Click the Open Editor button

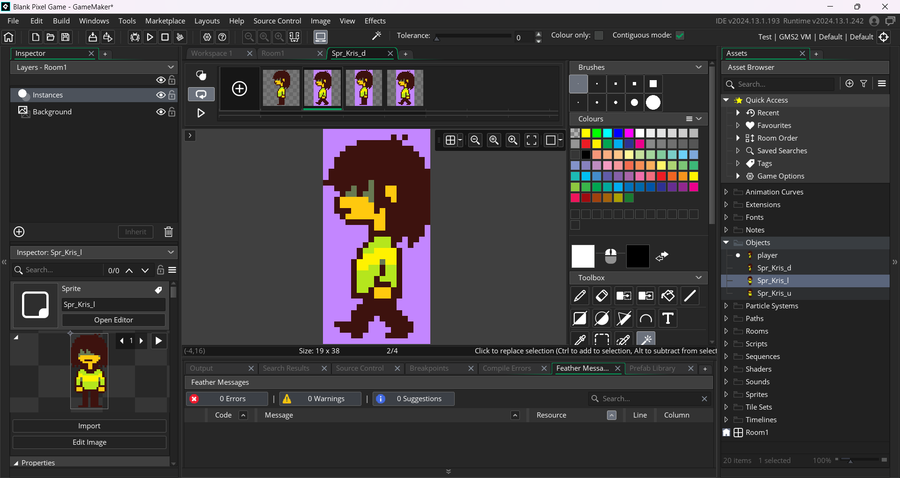point(114,320)
